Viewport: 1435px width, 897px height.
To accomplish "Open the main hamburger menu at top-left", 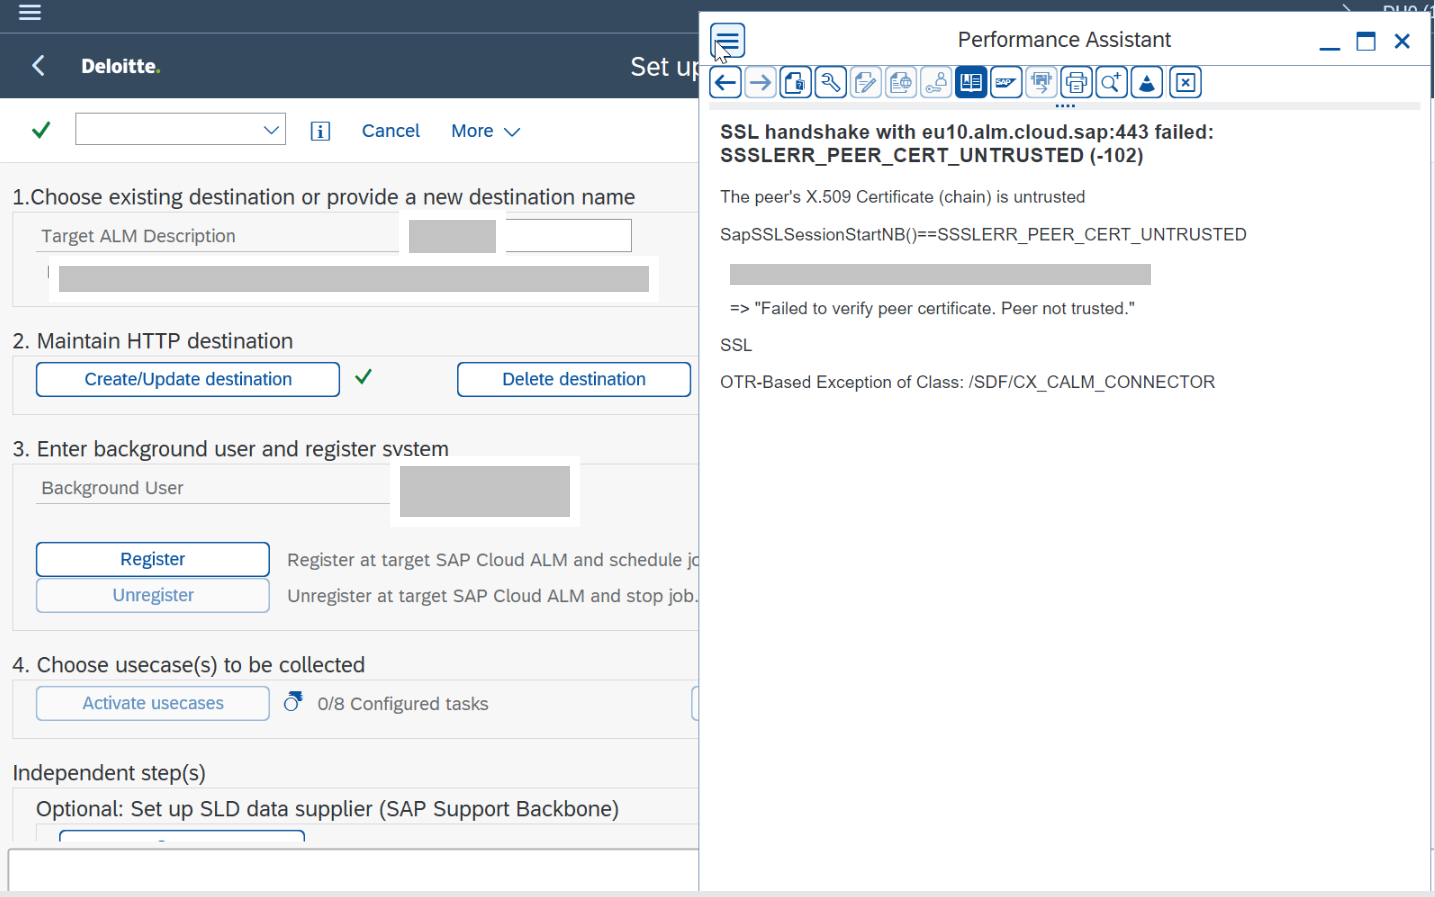I will click(x=30, y=12).
